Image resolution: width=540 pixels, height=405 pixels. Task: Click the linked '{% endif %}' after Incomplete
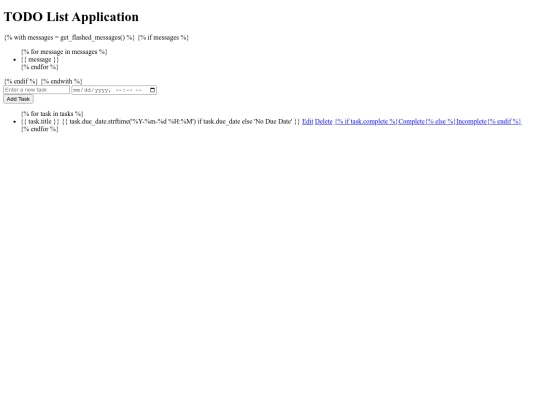pyautogui.click(x=504, y=122)
